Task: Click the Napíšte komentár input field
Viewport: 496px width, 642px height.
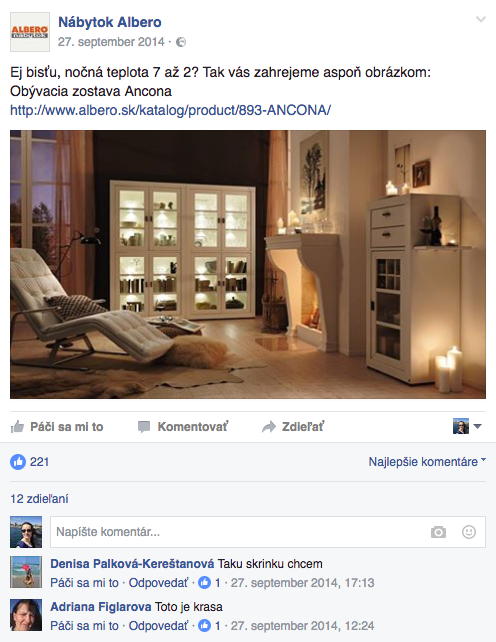Action: pyautogui.click(x=268, y=532)
